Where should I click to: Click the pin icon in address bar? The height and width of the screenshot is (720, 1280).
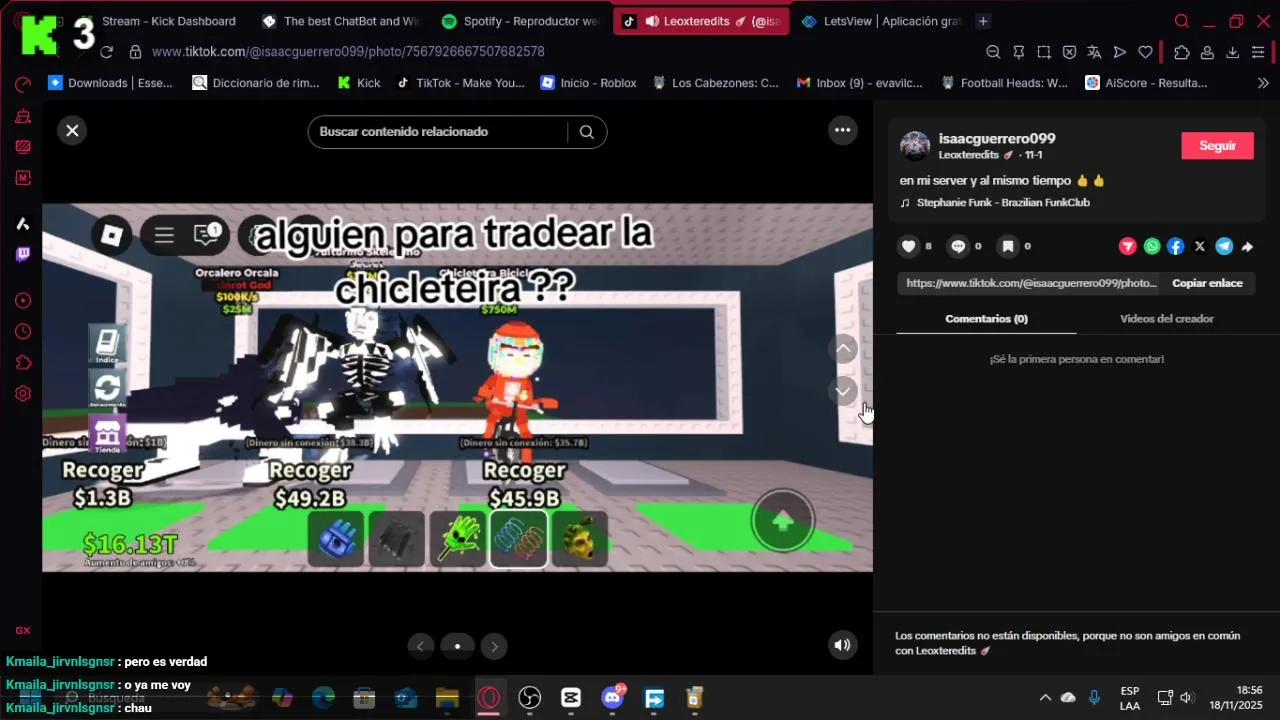[x=1018, y=52]
